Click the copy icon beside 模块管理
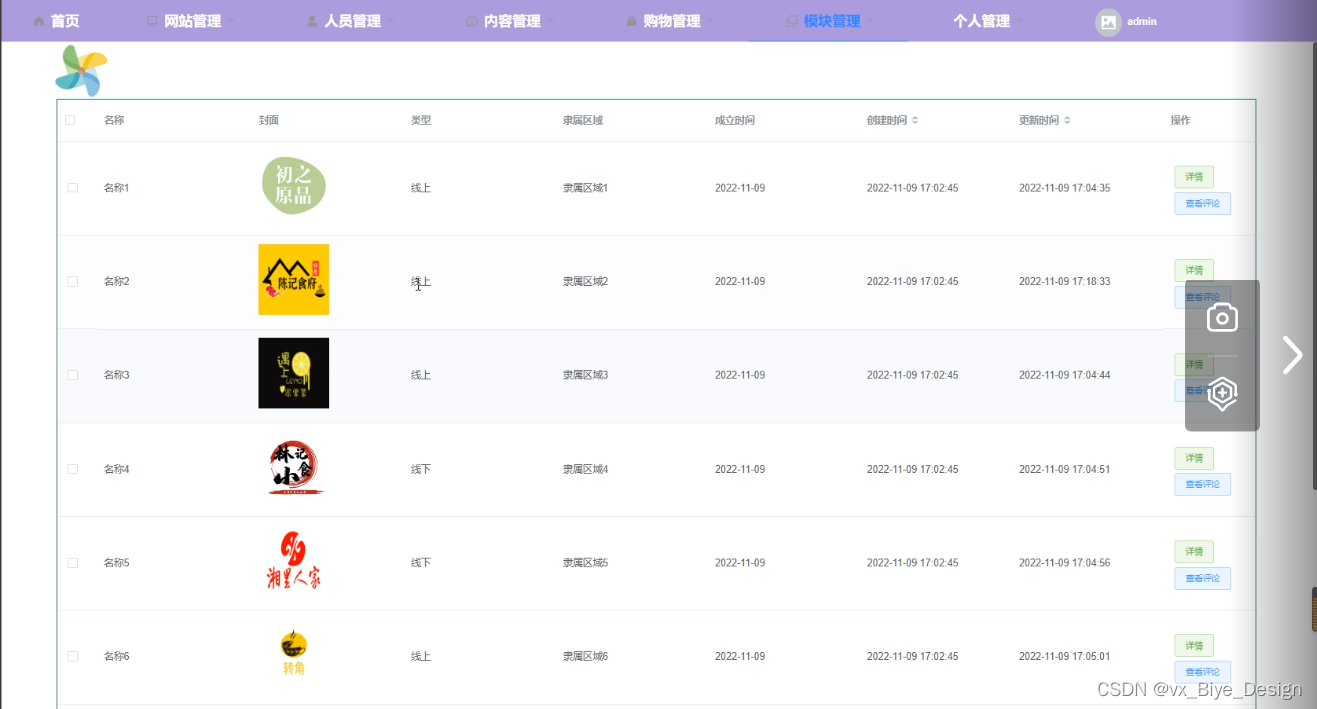Screen dimensions: 1317x709 click(x=792, y=21)
